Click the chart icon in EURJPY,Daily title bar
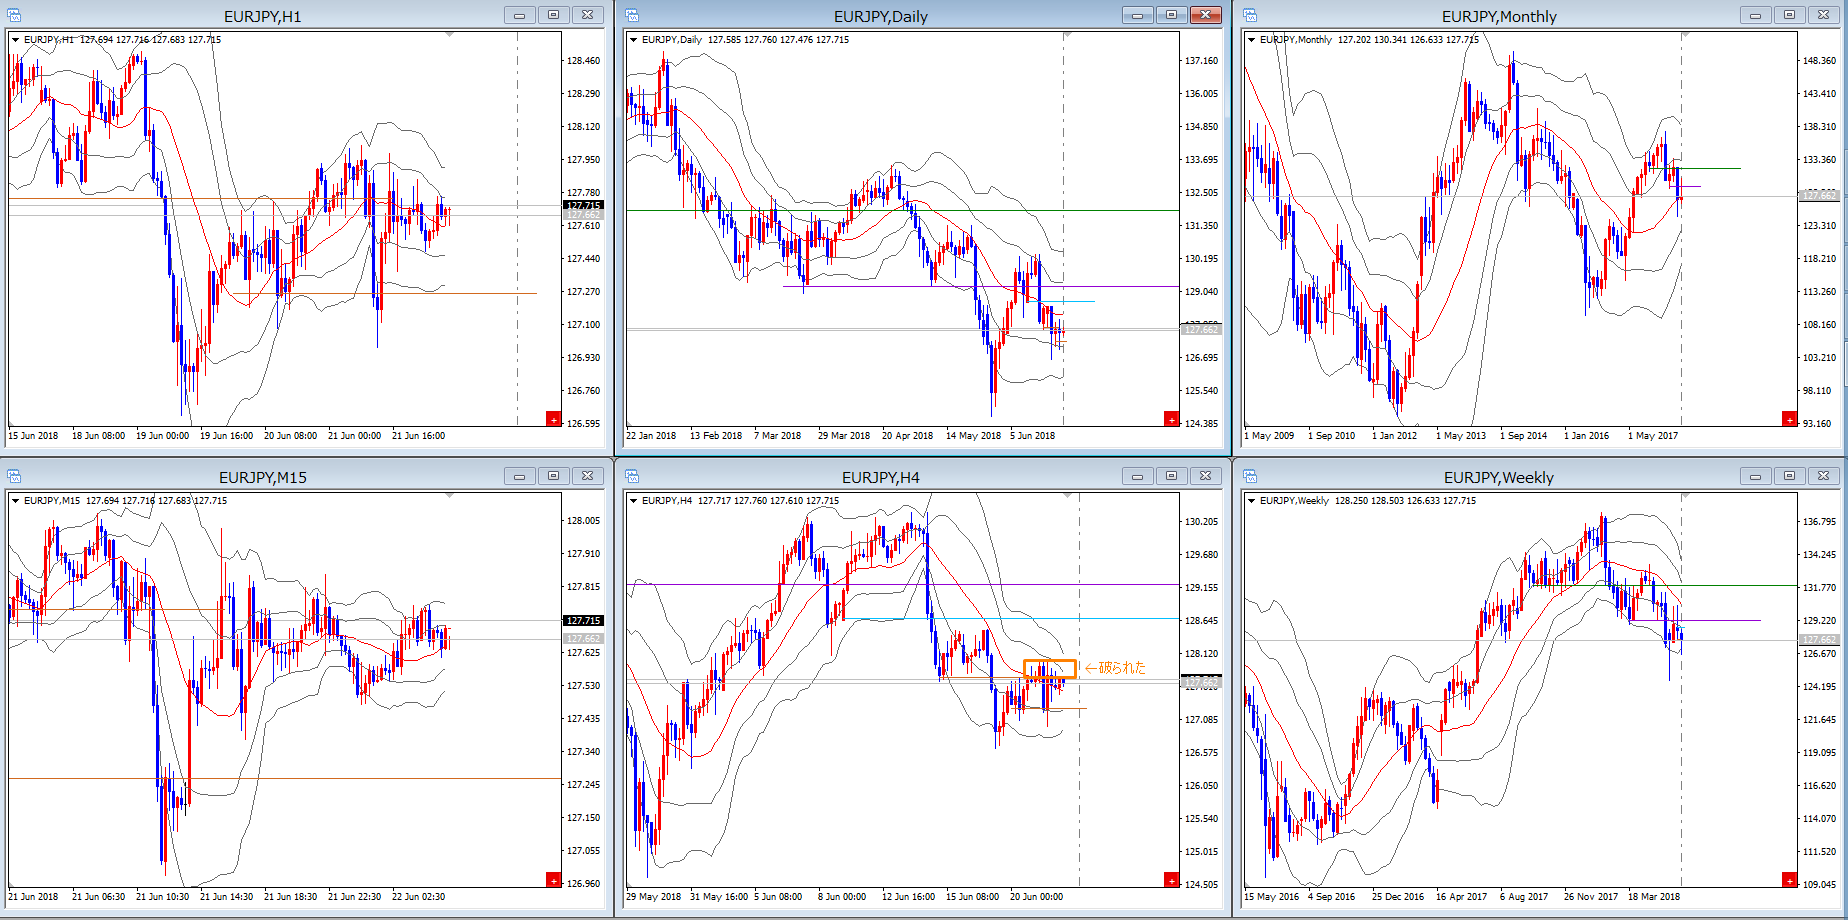 coord(632,15)
